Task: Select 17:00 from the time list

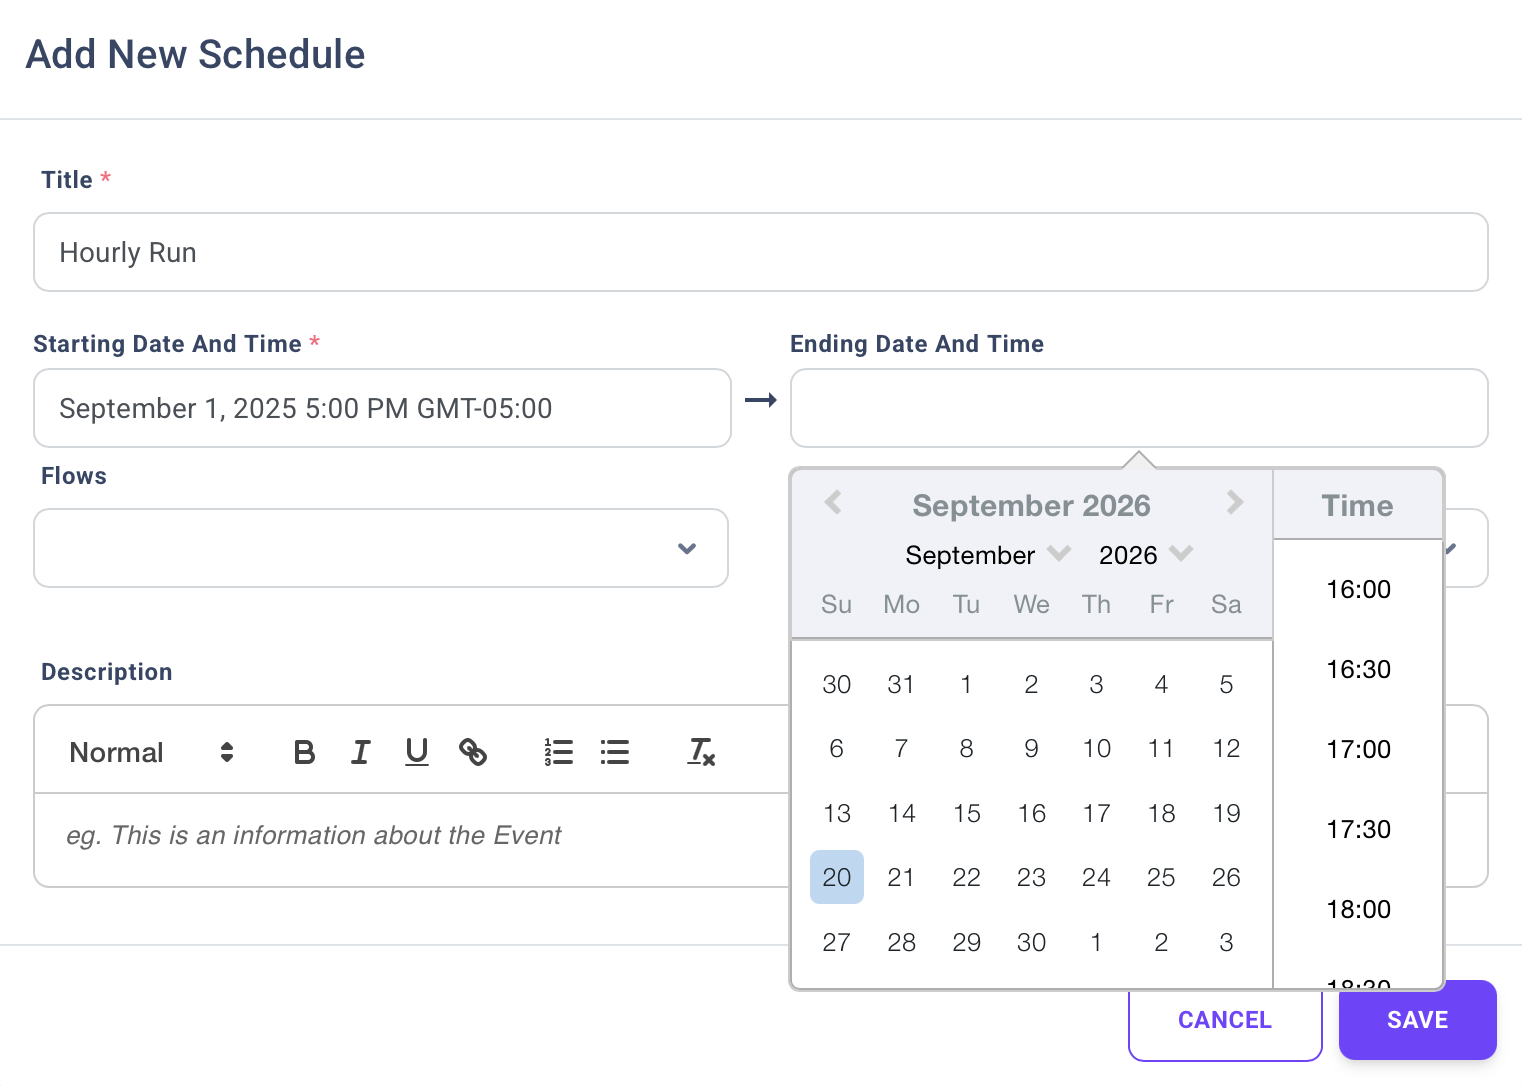Action: point(1358,749)
